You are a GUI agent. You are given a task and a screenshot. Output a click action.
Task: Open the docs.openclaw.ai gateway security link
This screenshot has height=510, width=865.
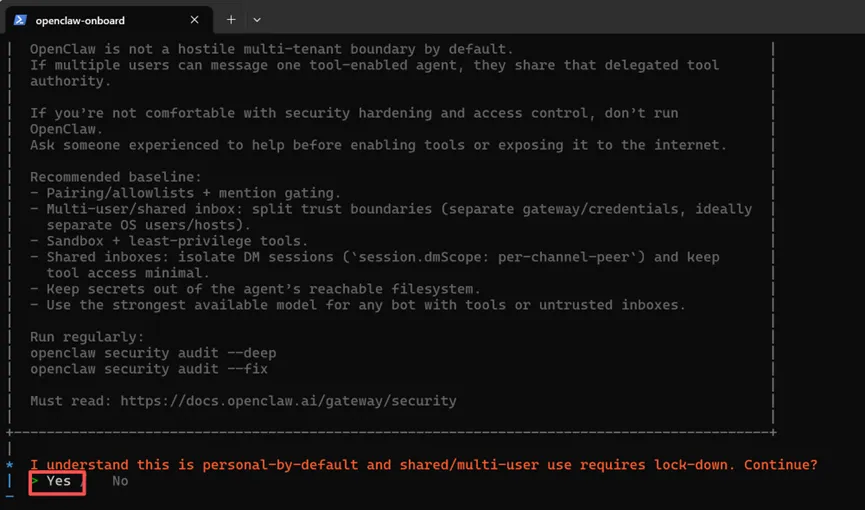tap(288, 401)
